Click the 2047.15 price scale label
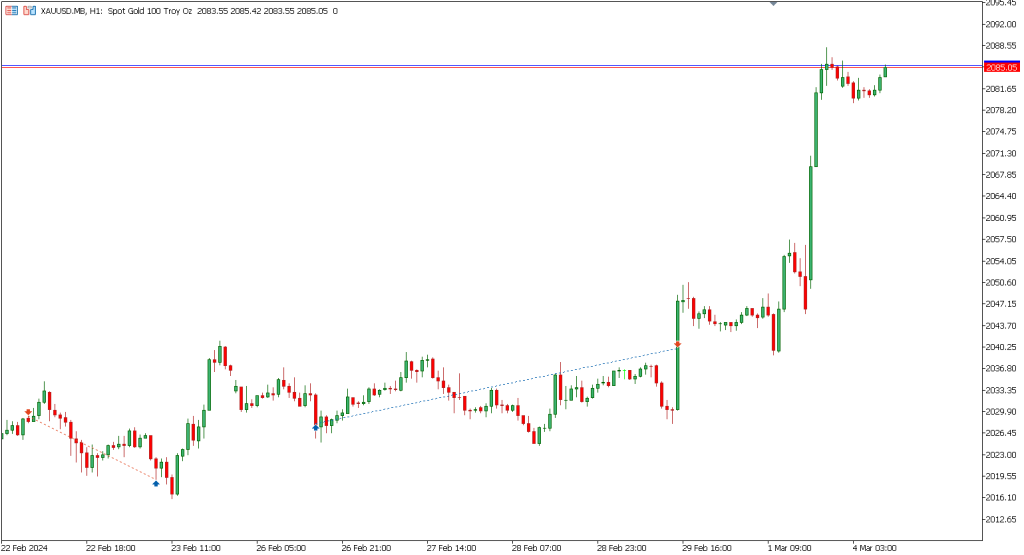 tap(1001, 304)
